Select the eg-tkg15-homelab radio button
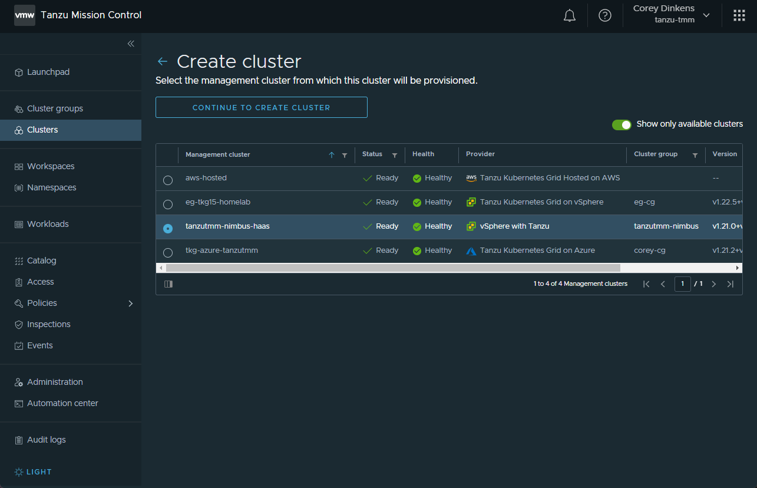Image resolution: width=757 pixels, height=488 pixels. tap(168, 204)
